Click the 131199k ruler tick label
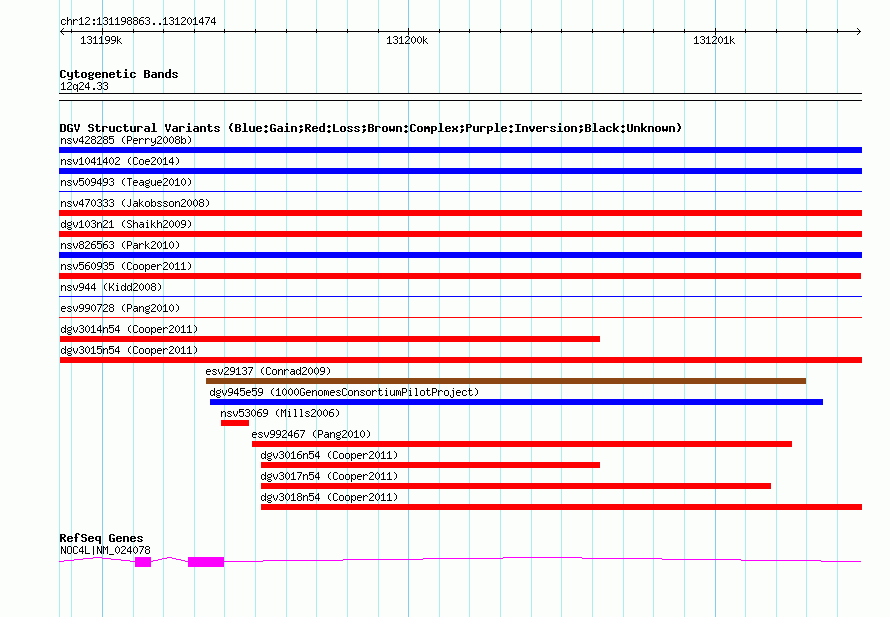The width and height of the screenshot is (890, 617). pyautogui.click(x=101, y=40)
